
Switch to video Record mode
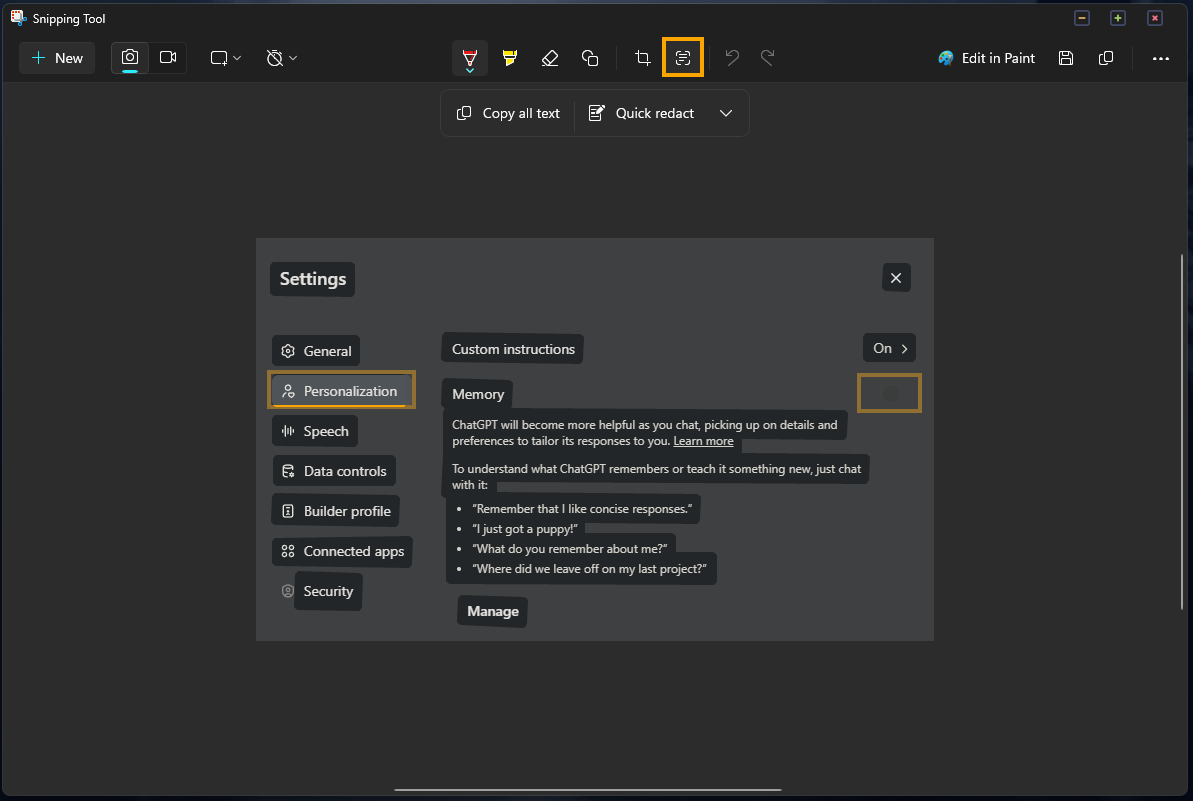168,58
